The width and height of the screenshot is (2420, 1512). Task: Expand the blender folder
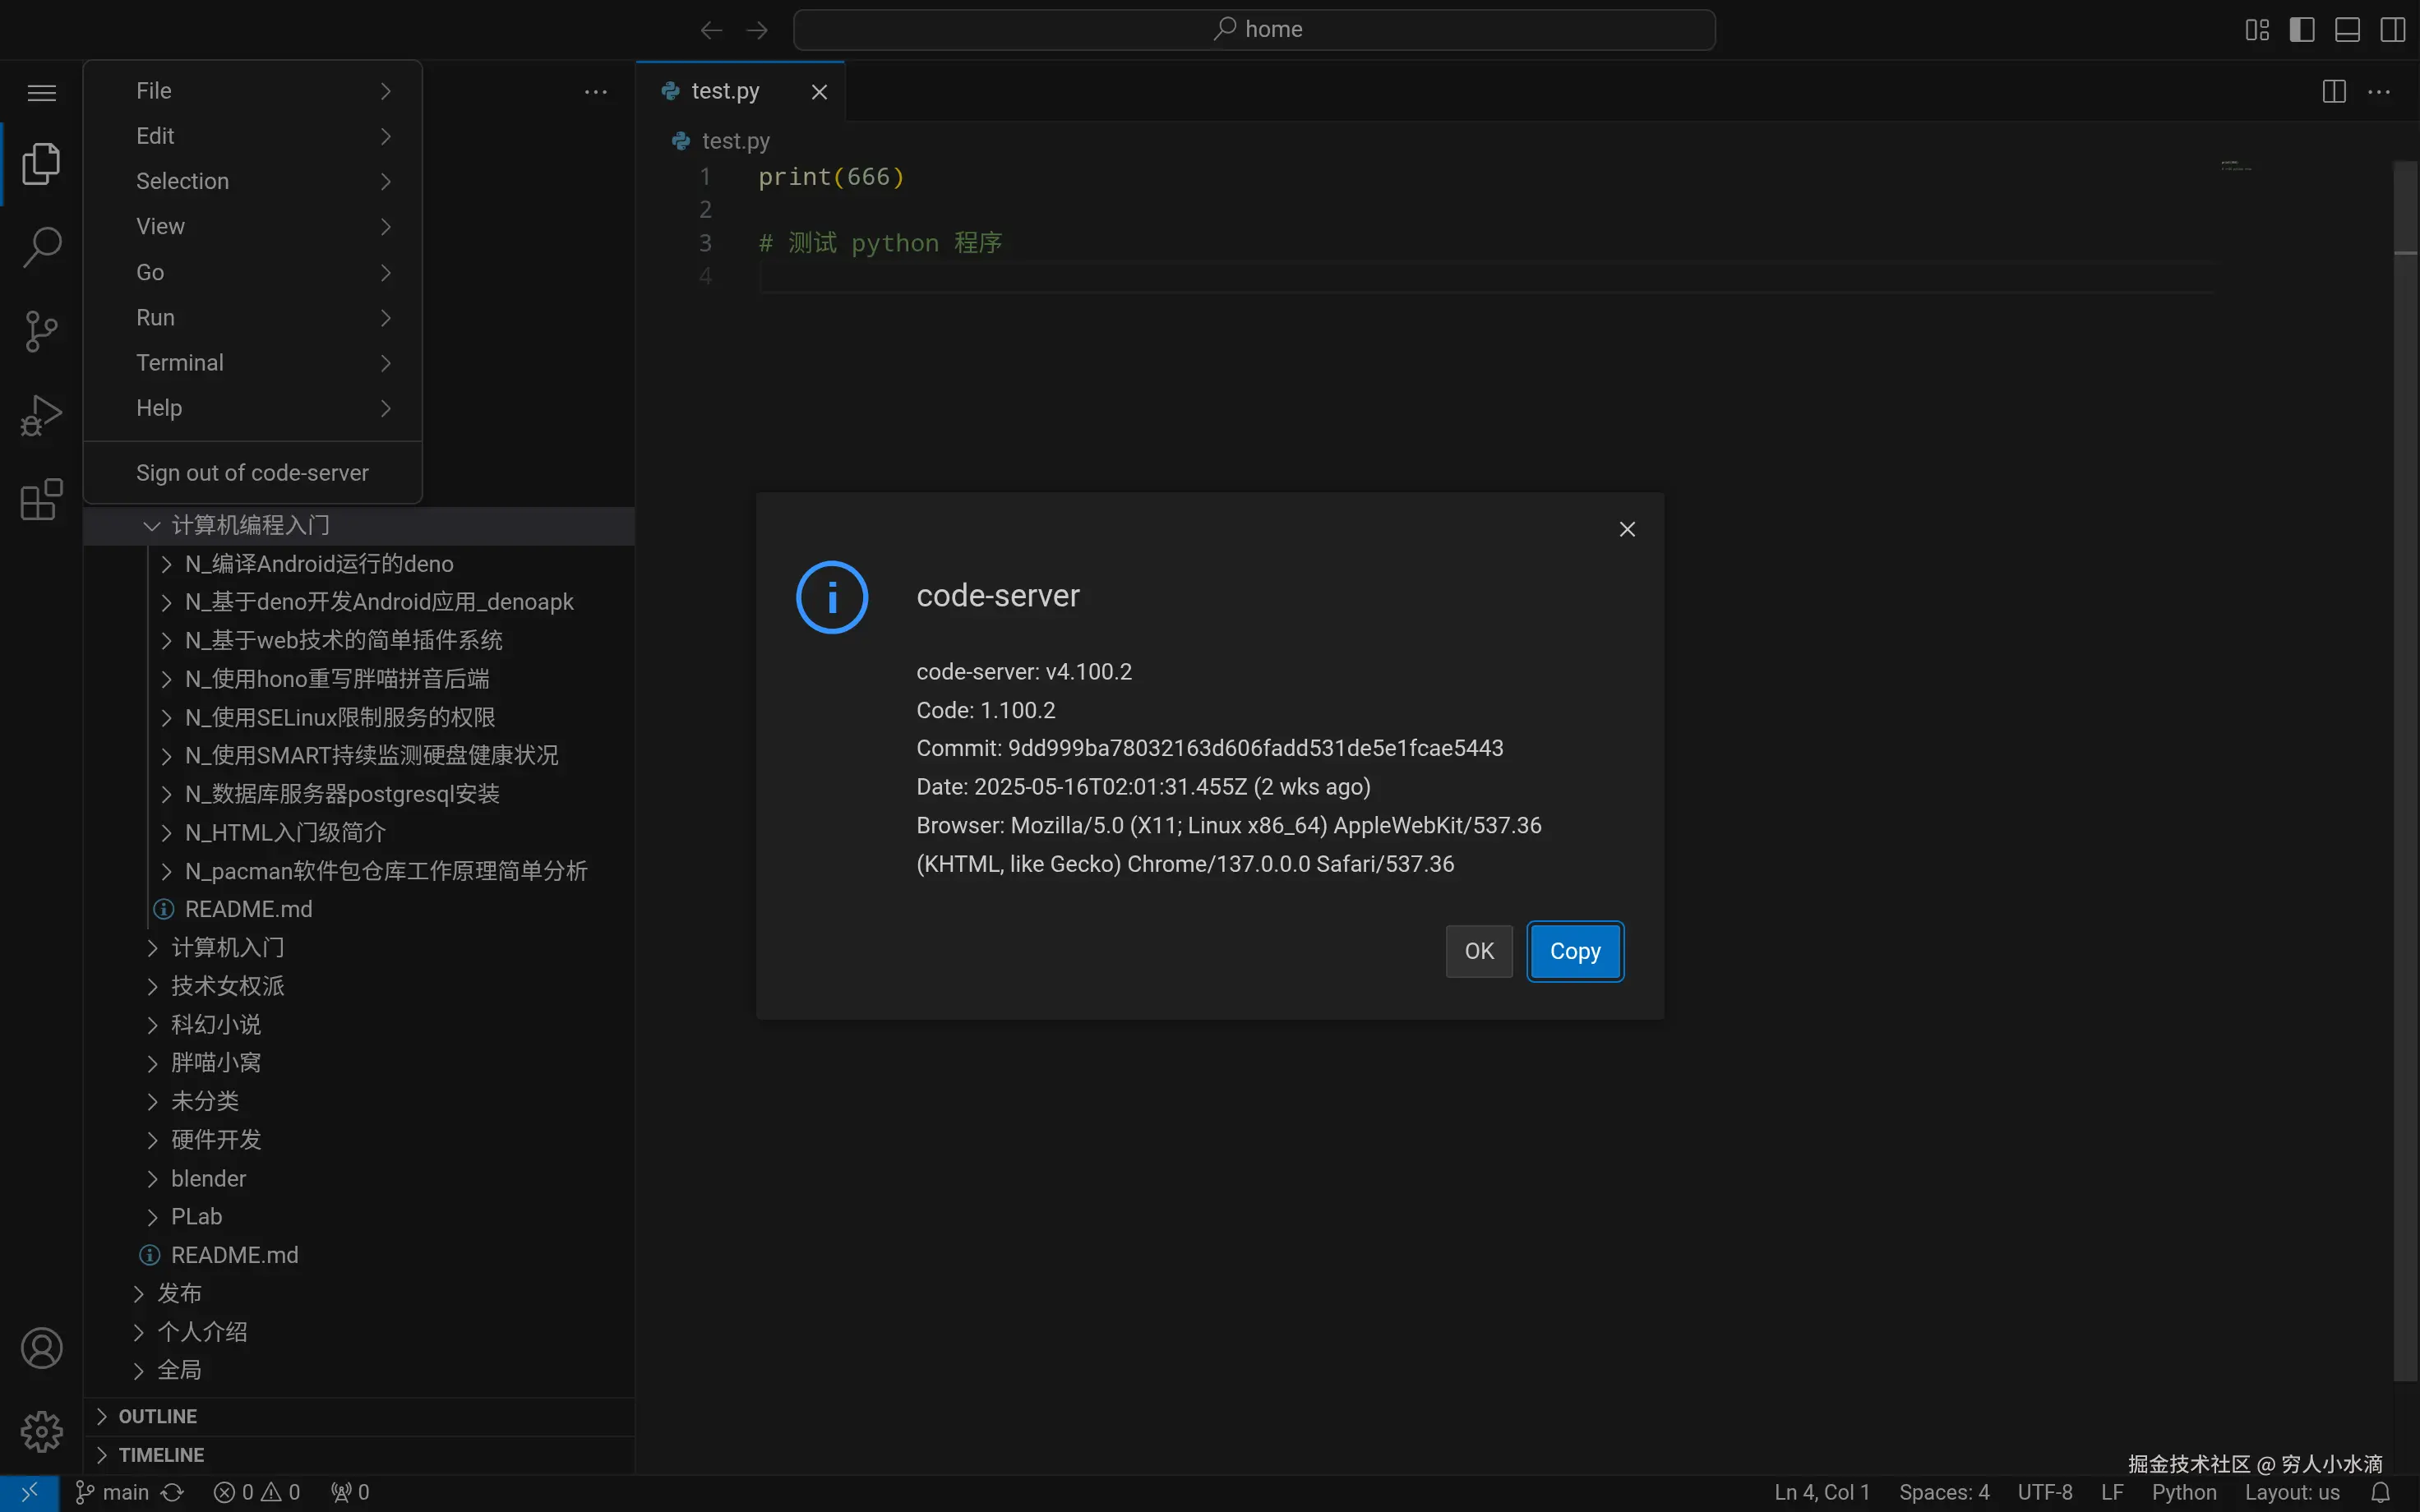click(x=208, y=1178)
